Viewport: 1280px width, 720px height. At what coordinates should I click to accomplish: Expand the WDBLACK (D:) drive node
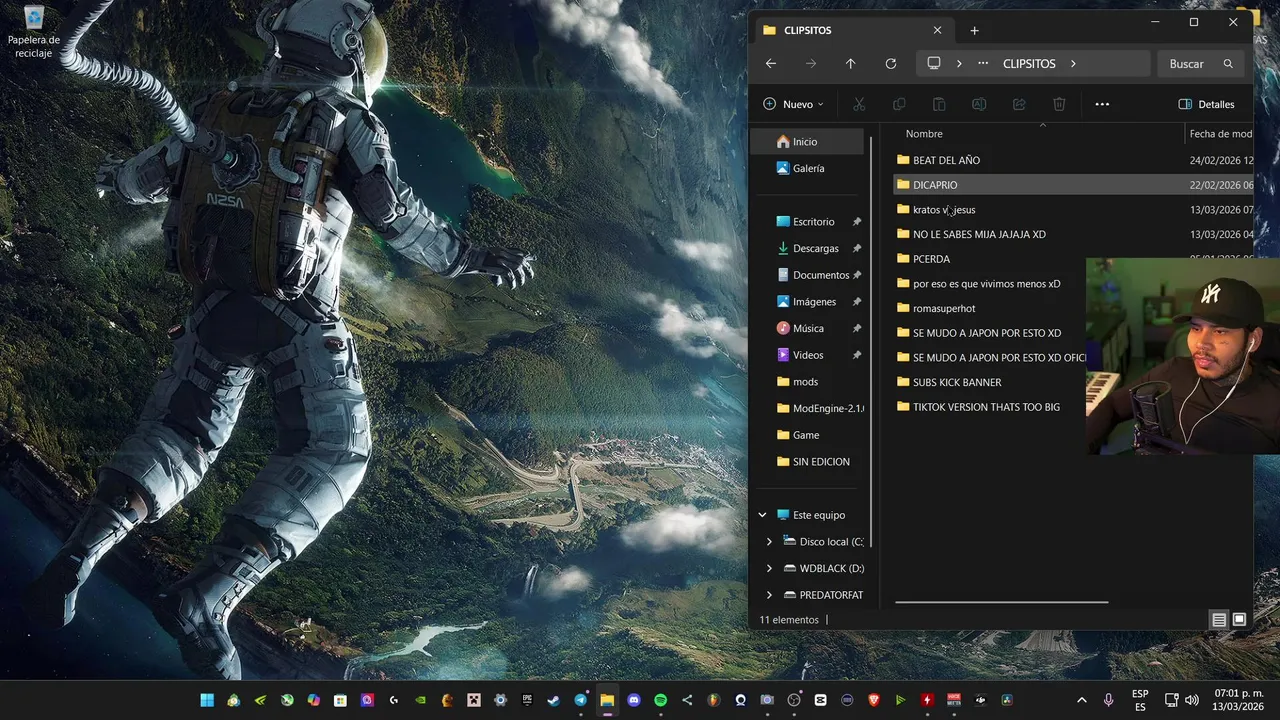pos(769,568)
